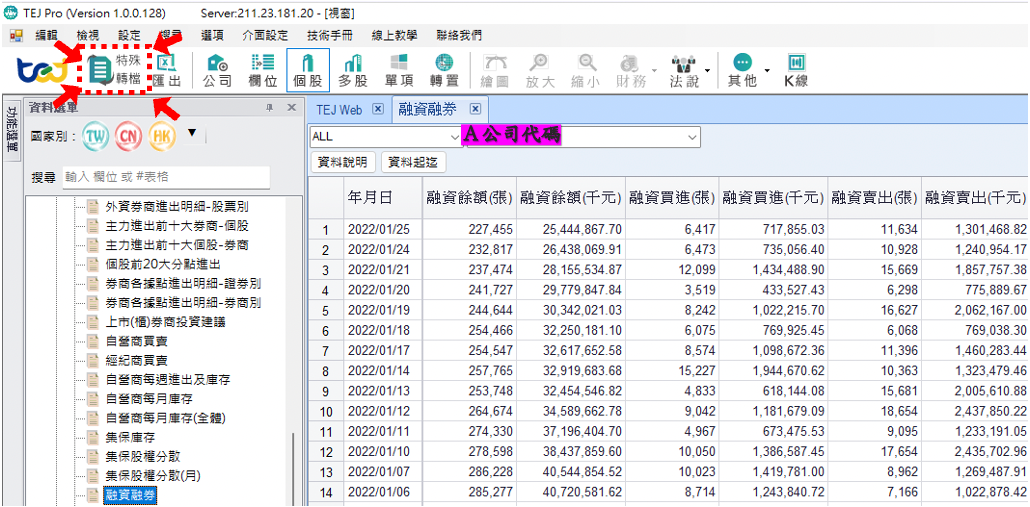Switch to the TEJ Web tab
This screenshot has width=1030, height=507.
pyautogui.click(x=339, y=110)
